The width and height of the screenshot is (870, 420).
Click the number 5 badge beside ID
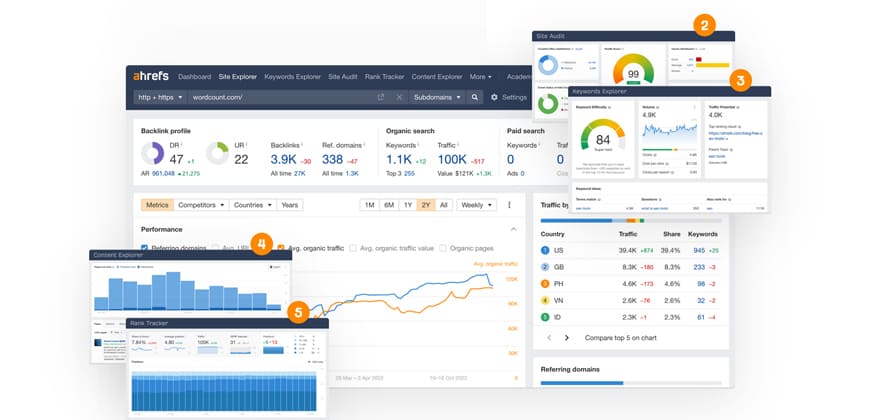[545, 317]
